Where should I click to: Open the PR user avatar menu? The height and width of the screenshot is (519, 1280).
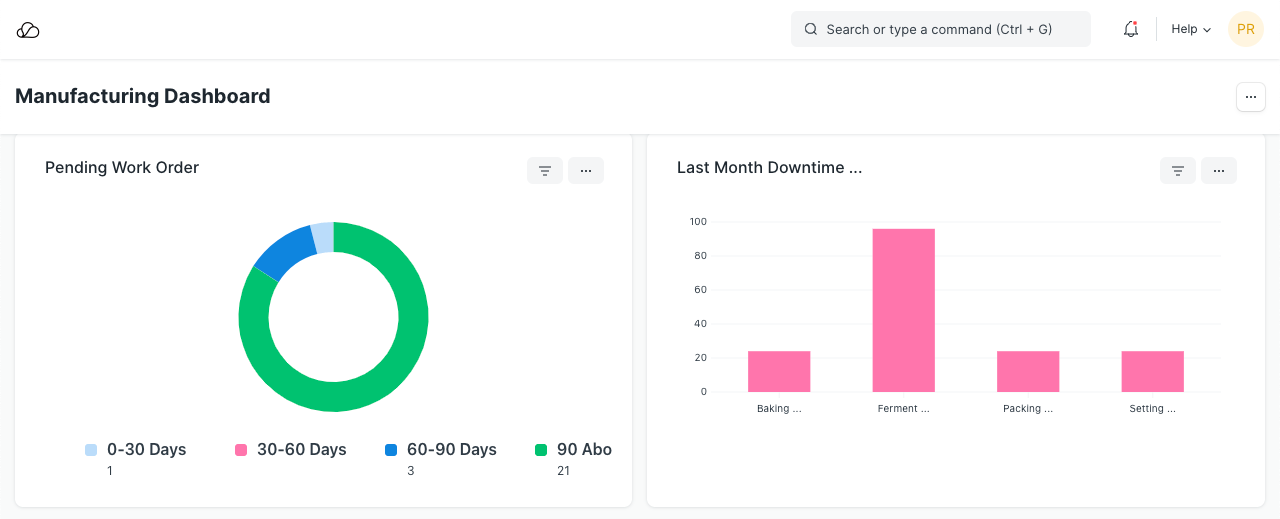(1245, 30)
